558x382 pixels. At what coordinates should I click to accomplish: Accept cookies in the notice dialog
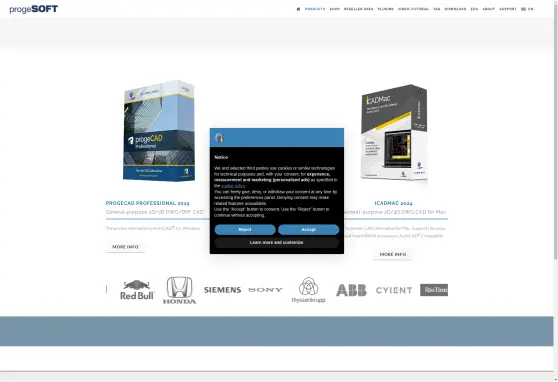coord(309,230)
